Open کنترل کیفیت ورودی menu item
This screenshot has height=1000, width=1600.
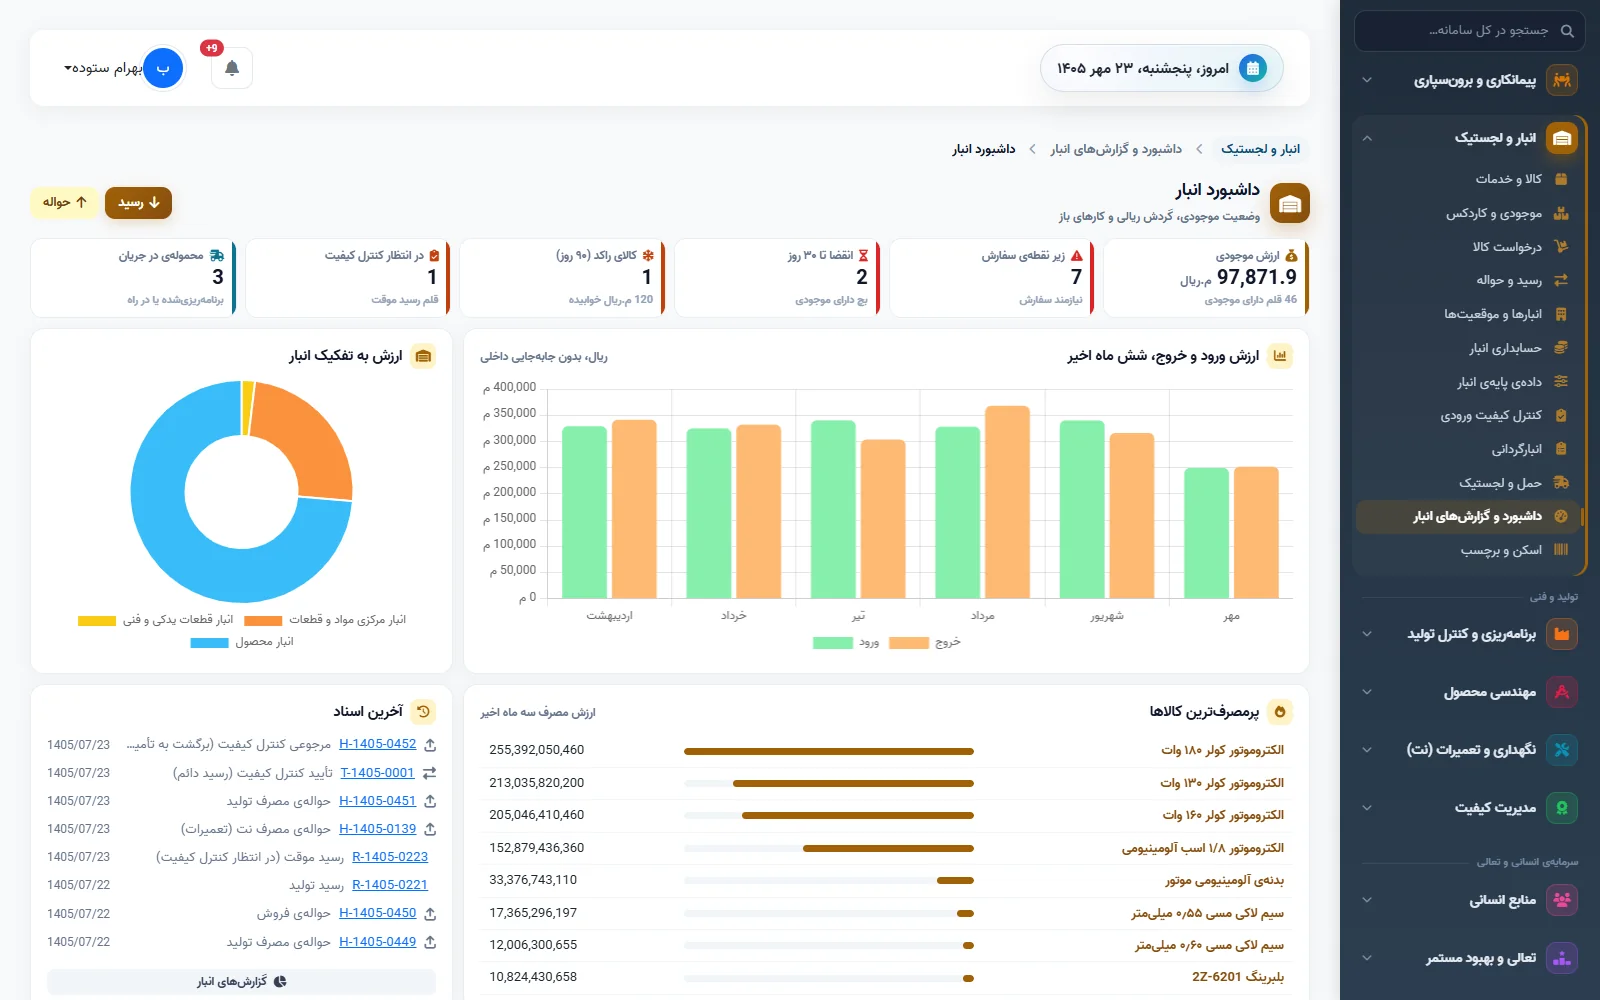[x=1468, y=415]
